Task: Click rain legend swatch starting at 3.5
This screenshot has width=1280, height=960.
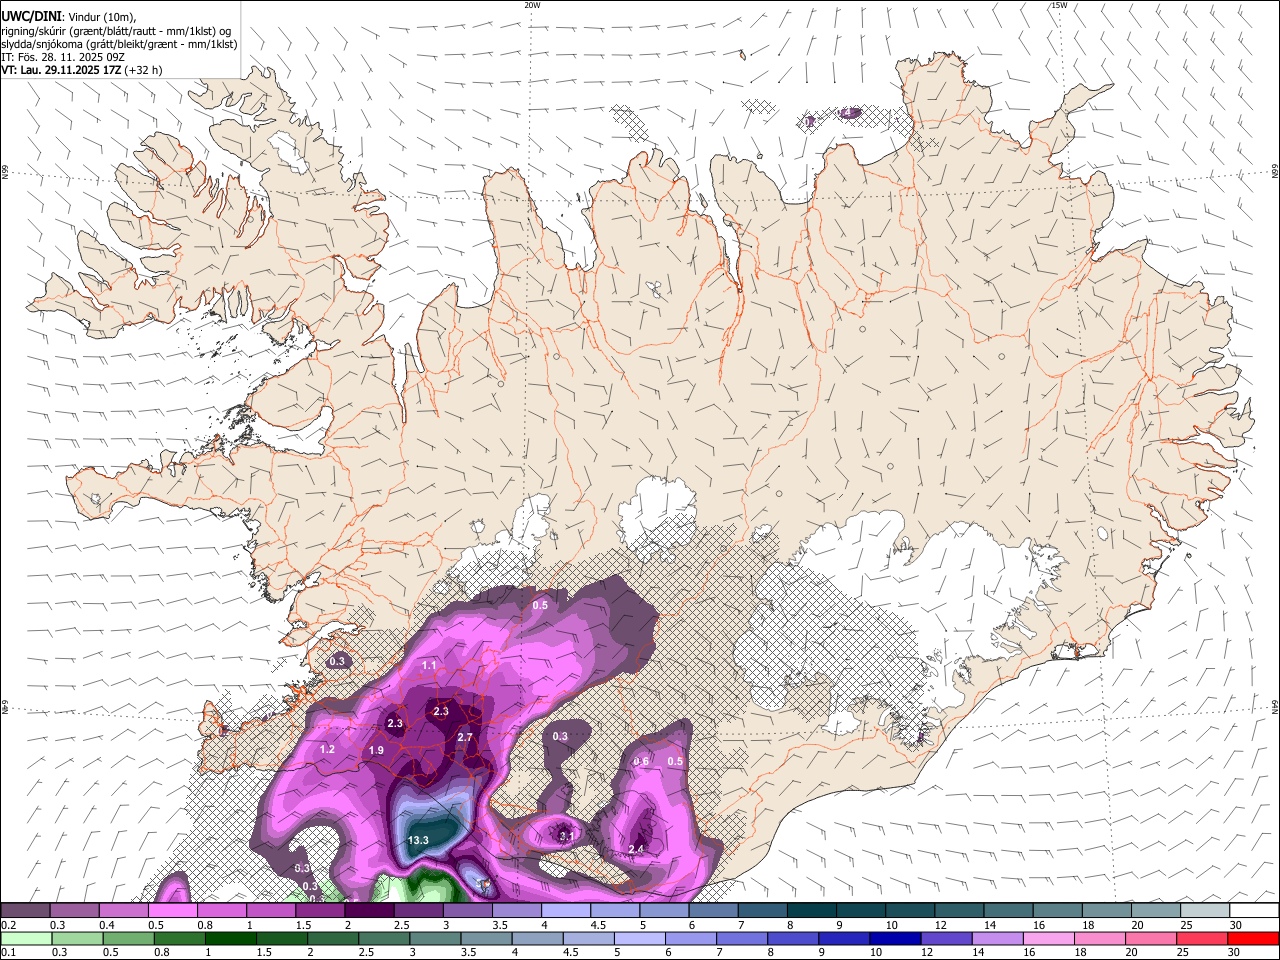Action: click(x=485, y=938)
